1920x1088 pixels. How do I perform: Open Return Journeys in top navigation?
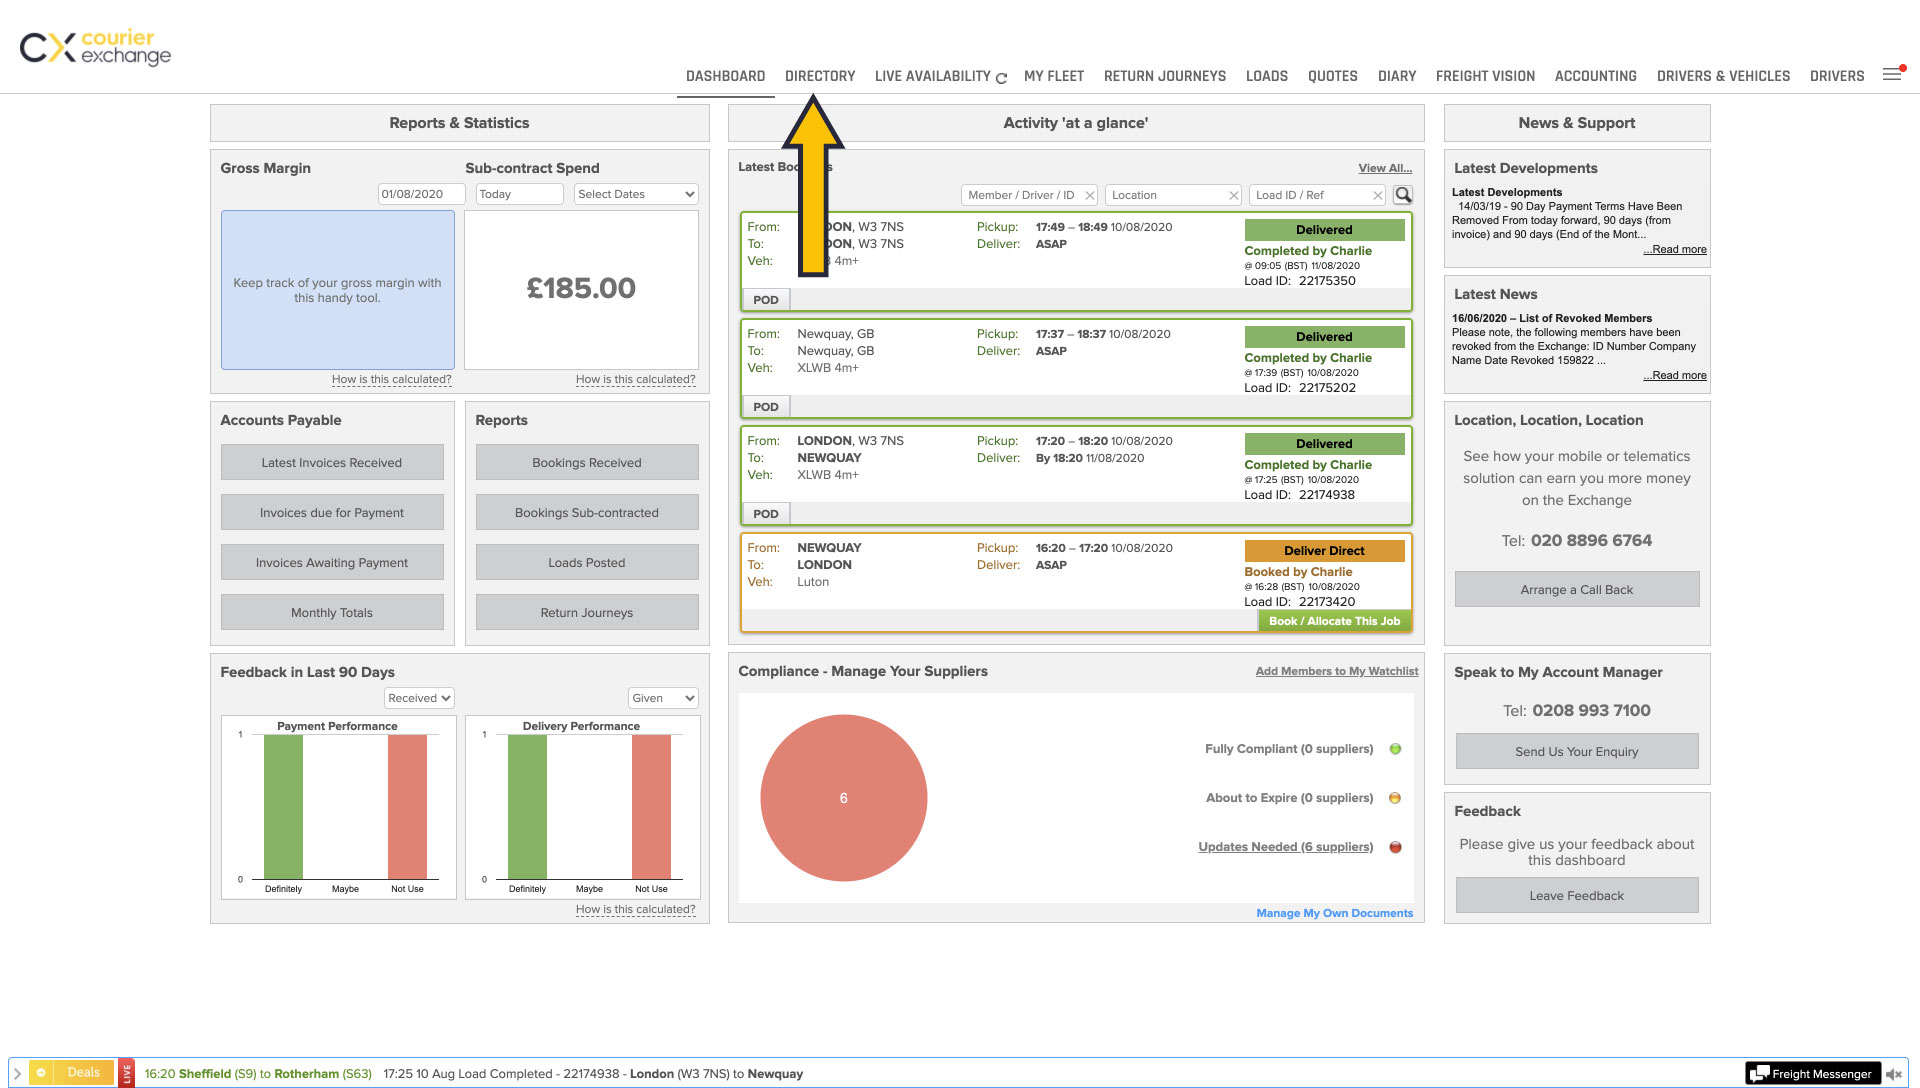pyautogui.click(x=1165, y=76)
